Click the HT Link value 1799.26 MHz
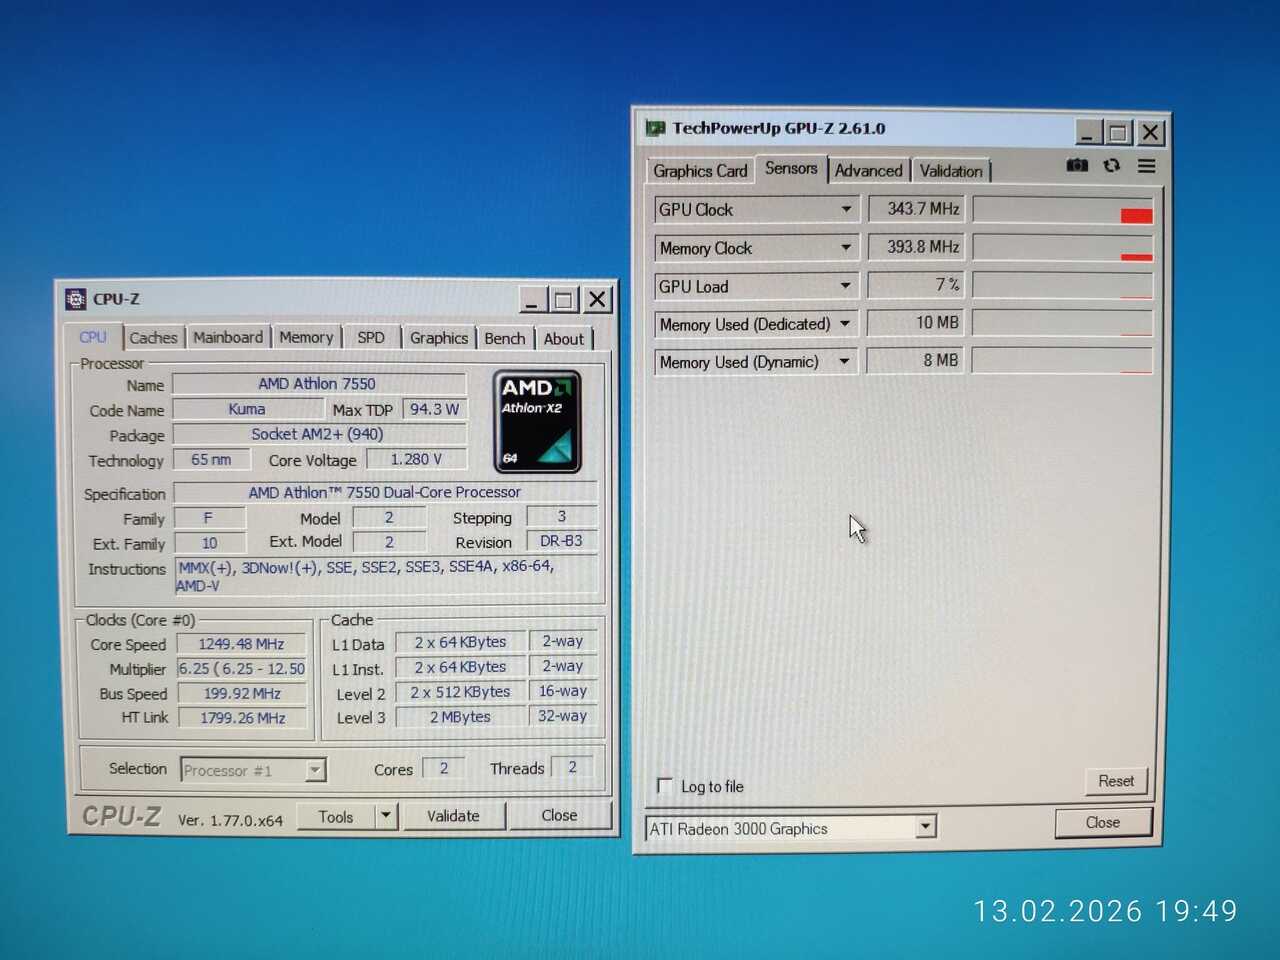The image size is (1280, 960). [242, 717]
